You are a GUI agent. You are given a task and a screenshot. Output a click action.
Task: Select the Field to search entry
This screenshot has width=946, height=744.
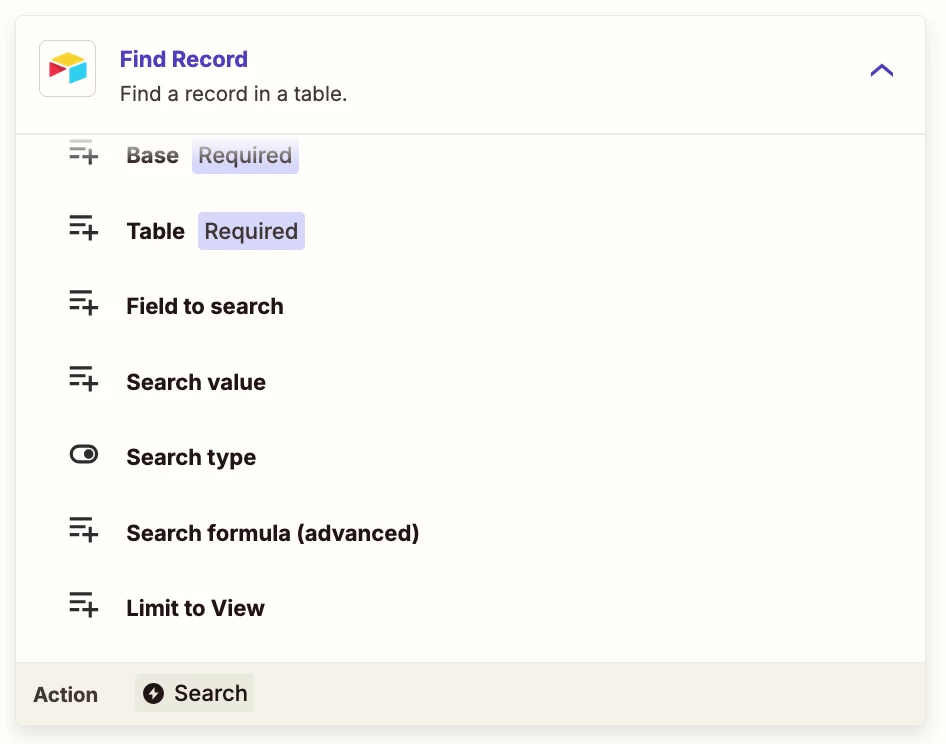[205, 307]
